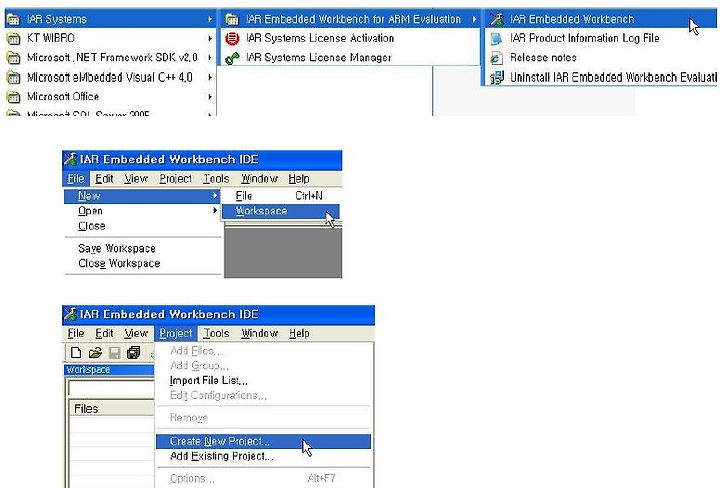Expand the Microsoft Office submenu arrow
720x488 pixels.
210,97
